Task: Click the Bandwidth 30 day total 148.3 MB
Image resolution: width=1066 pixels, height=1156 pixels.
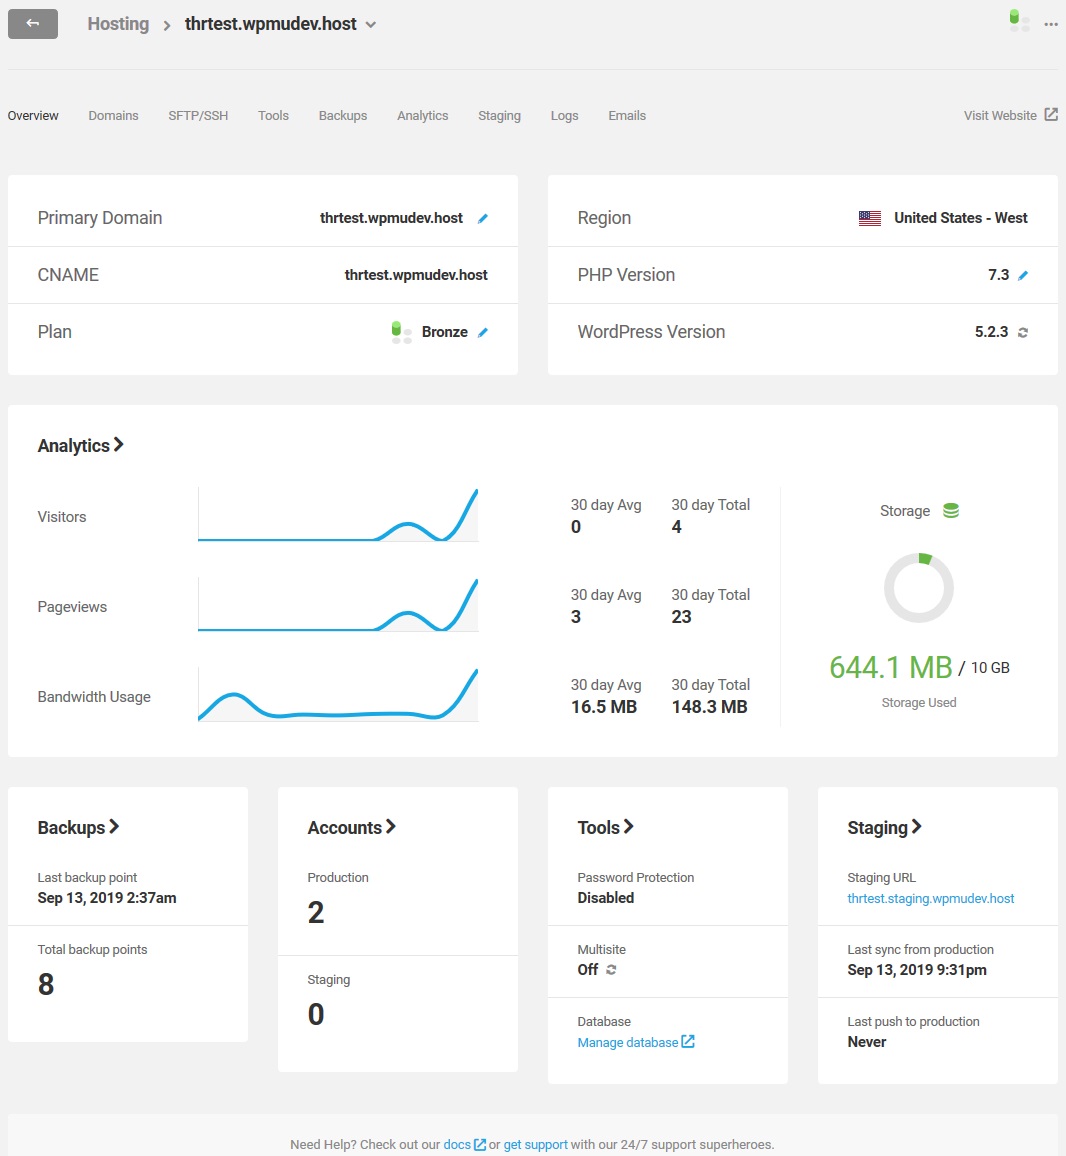Action: [x=709, y=707]
